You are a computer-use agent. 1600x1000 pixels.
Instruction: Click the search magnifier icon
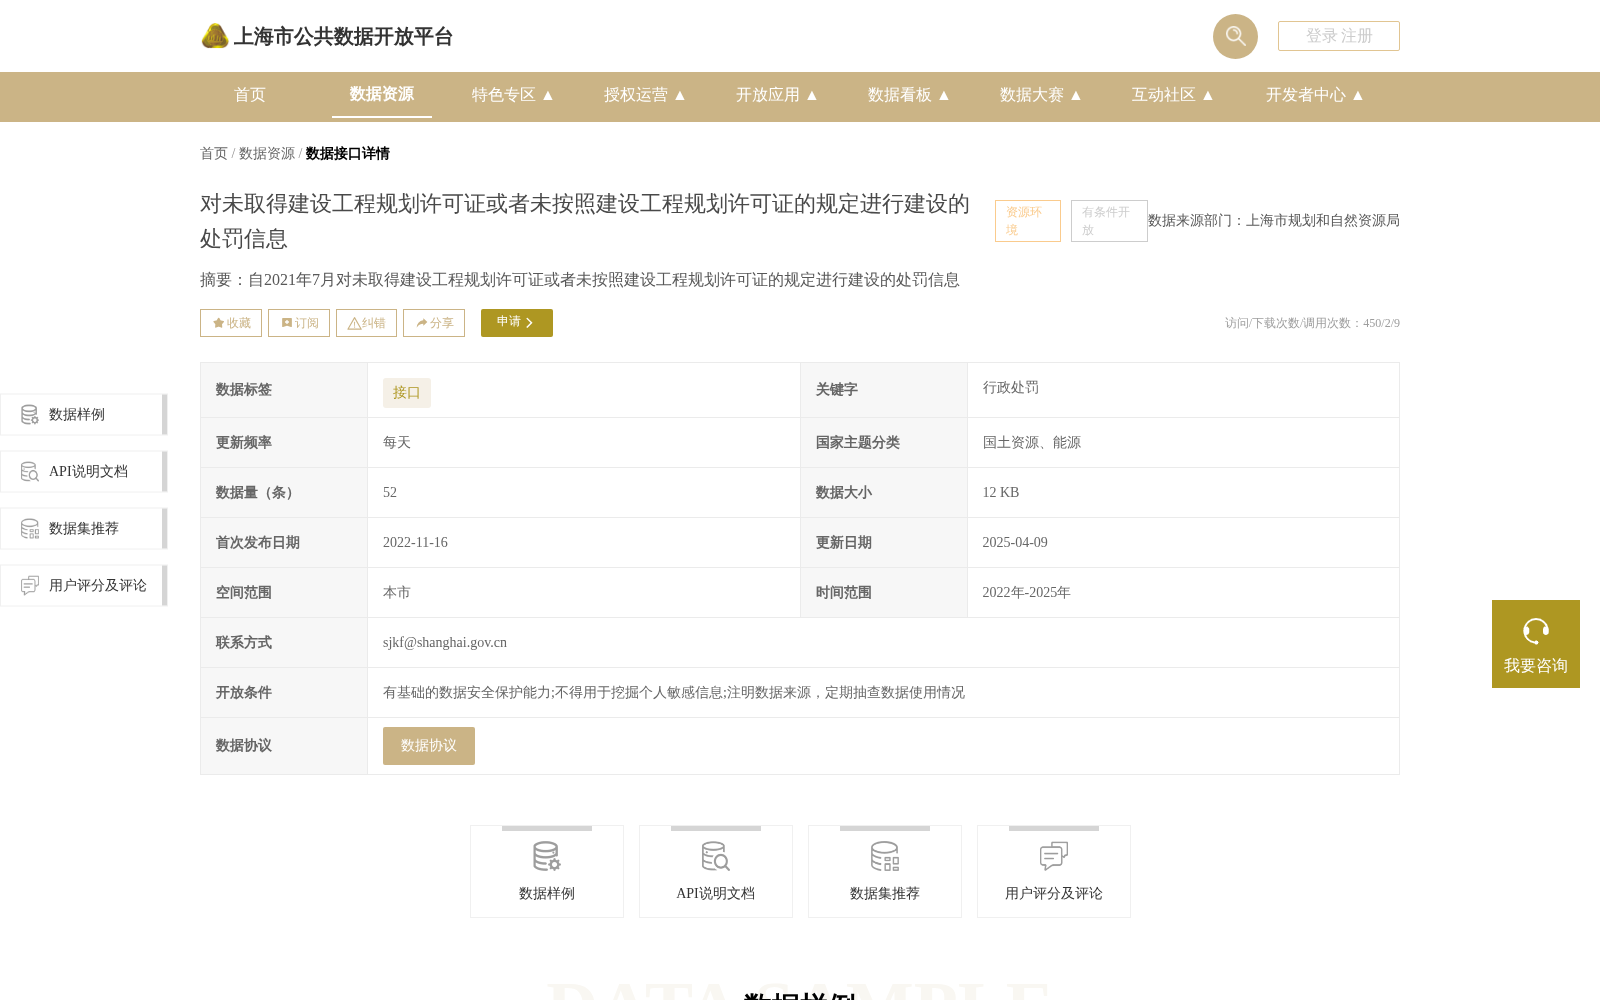1235,36
